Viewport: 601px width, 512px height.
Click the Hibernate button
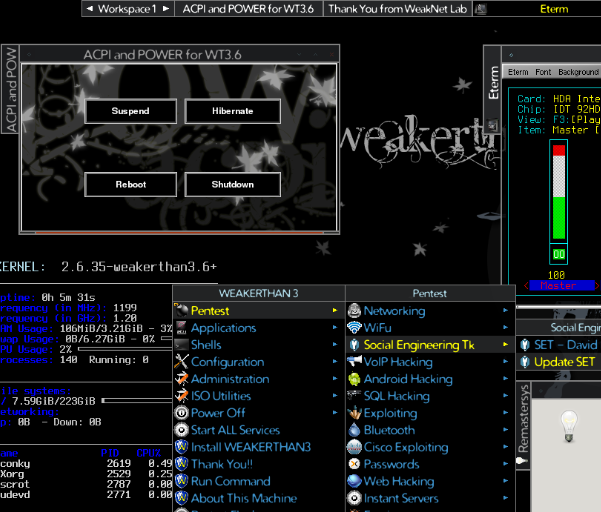tap(233, 111)
